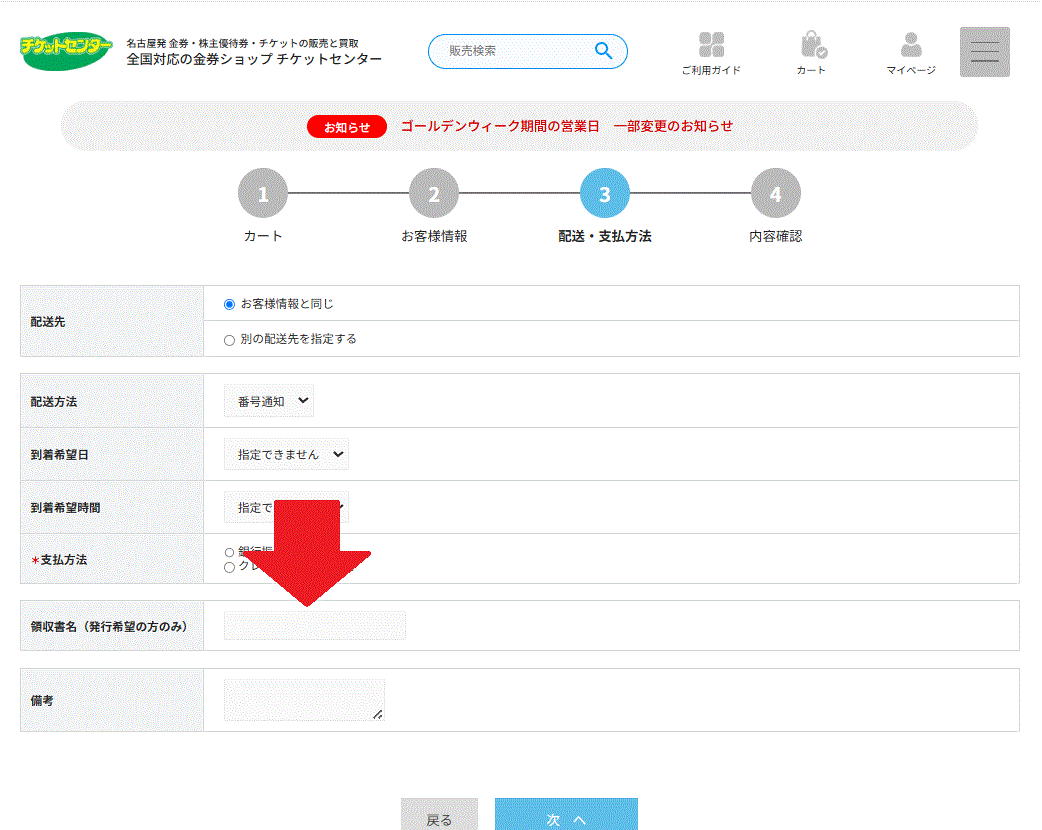Click the 名古屋発 金券 tagline text
The width and height of the screenshot is (1042, 830).
pyautogui.click(x=243, y=43)
